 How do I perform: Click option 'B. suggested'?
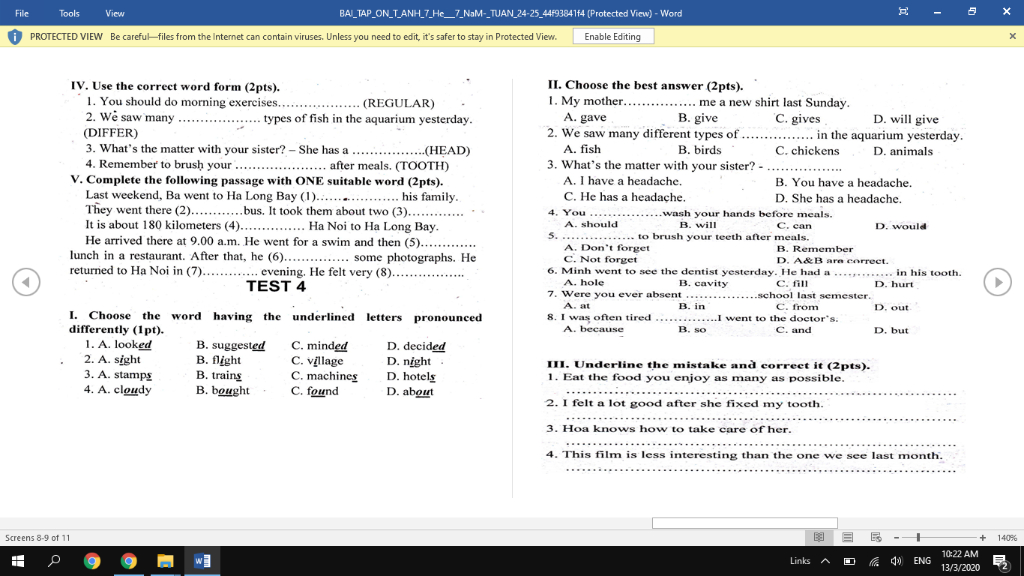[231, 345]
